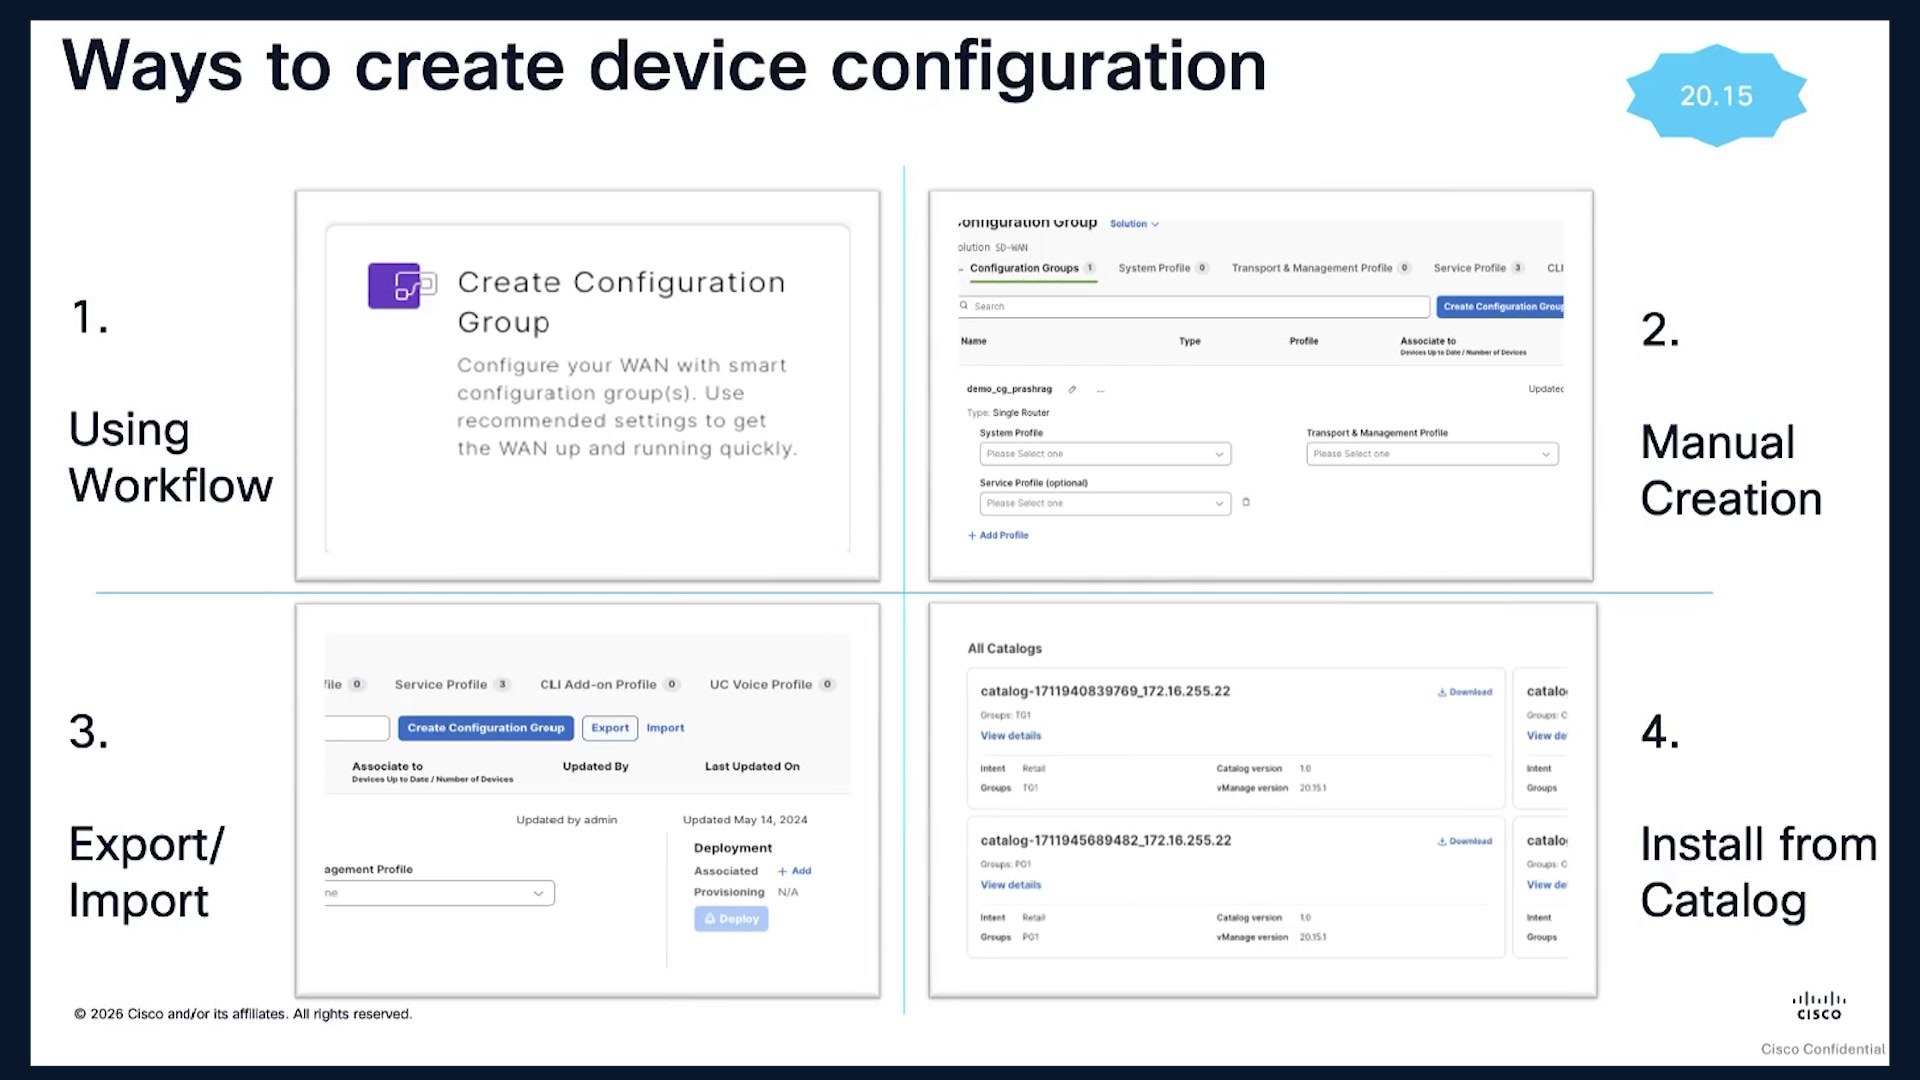
Task: Click the Type column header
Action: click(1189, 341)
